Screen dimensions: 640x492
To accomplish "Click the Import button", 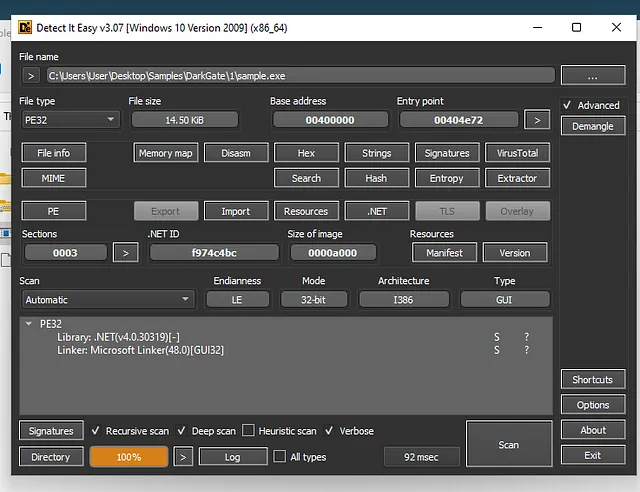I will pyautogui.click(x=236, y=211).
